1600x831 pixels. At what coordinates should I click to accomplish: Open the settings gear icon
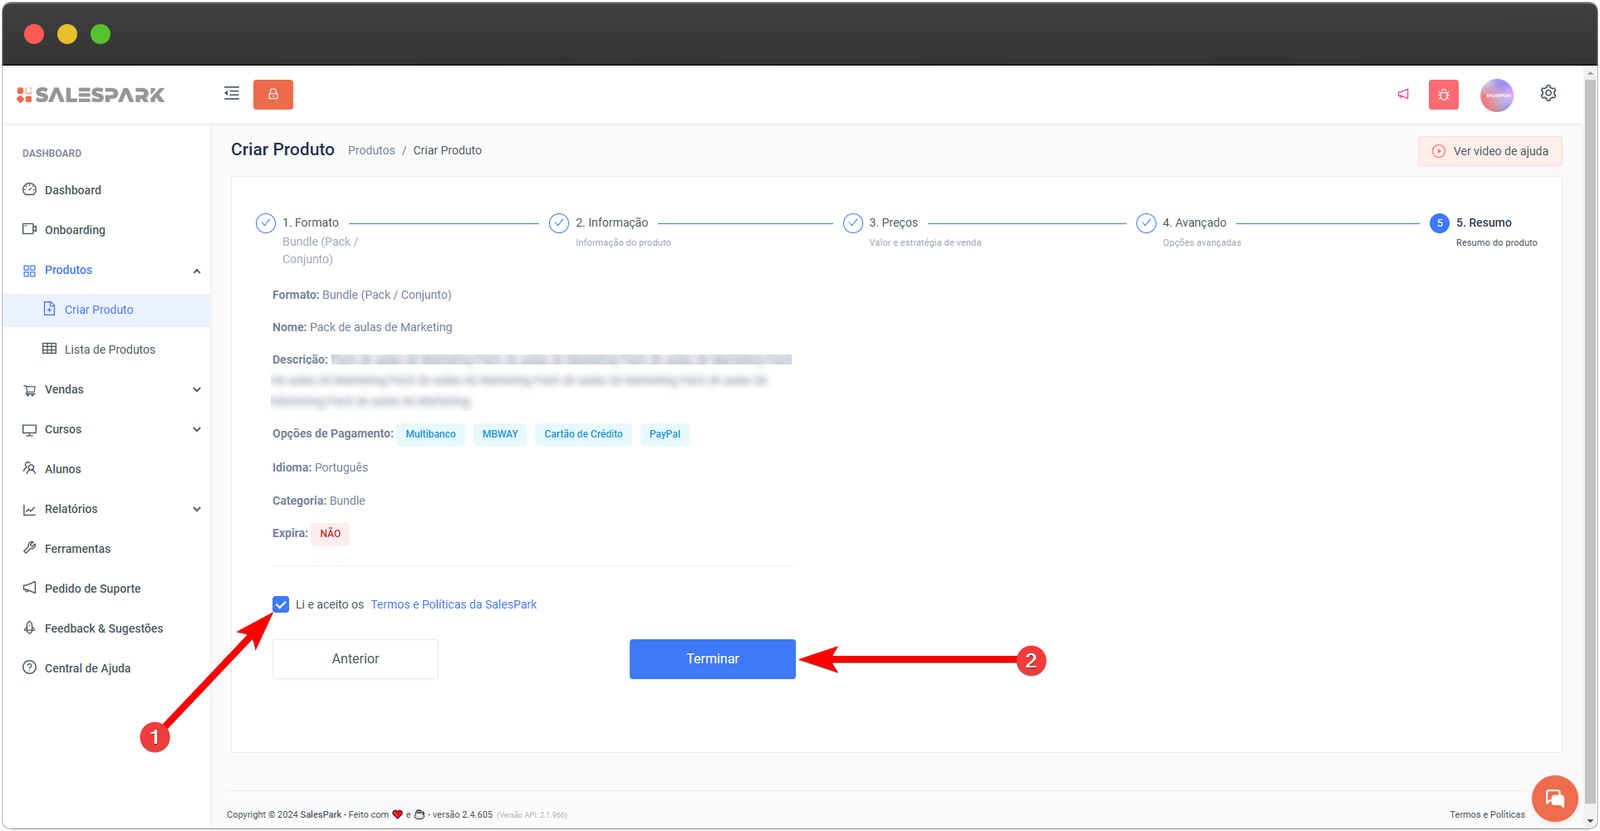(1548, 93)
